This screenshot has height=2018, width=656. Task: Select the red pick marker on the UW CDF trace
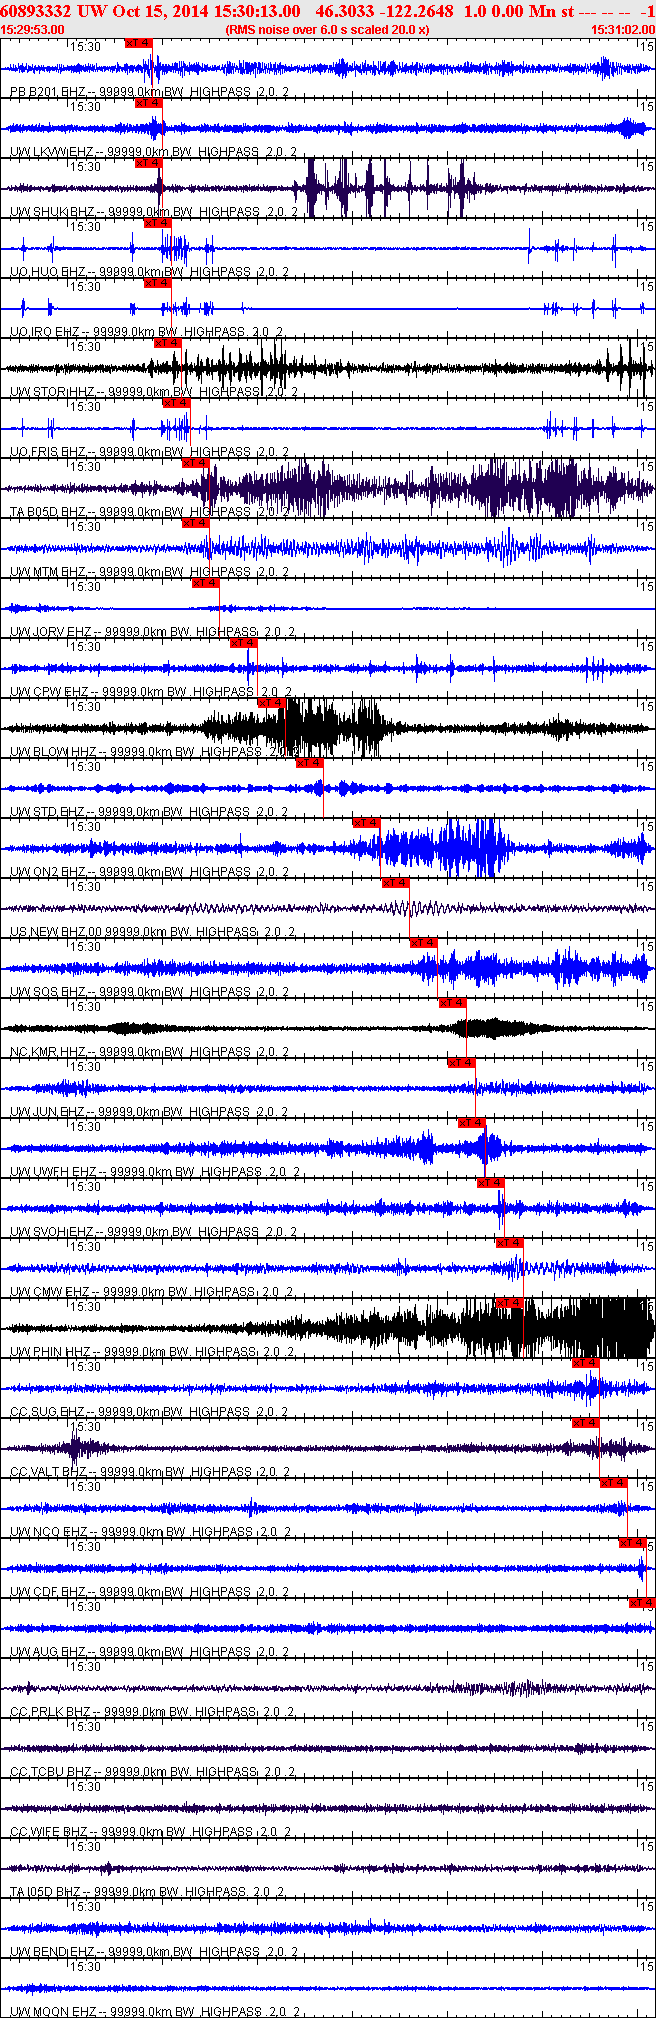tap(632, 1543)
